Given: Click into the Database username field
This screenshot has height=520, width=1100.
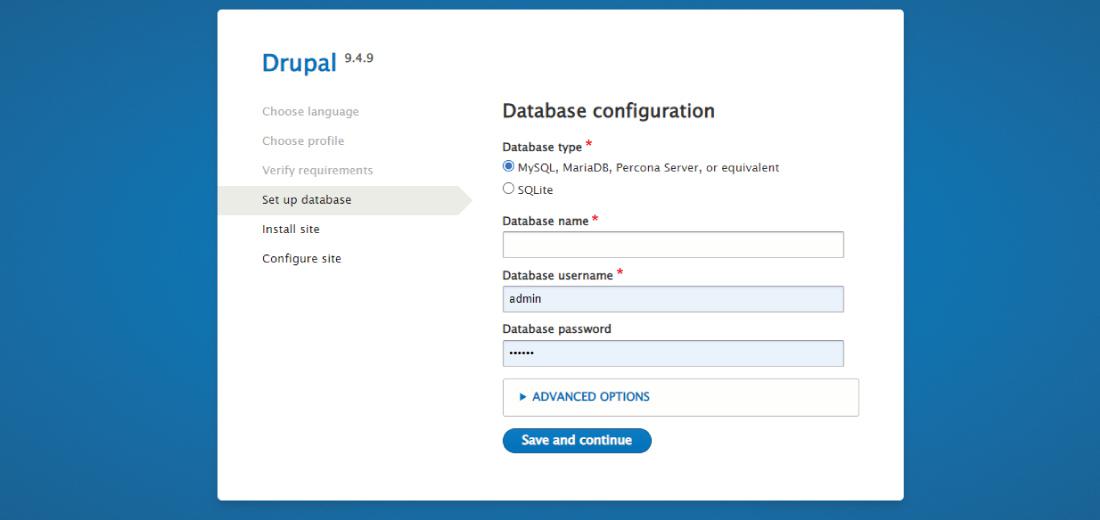Looking at the screenshot, I should (673, 299).
